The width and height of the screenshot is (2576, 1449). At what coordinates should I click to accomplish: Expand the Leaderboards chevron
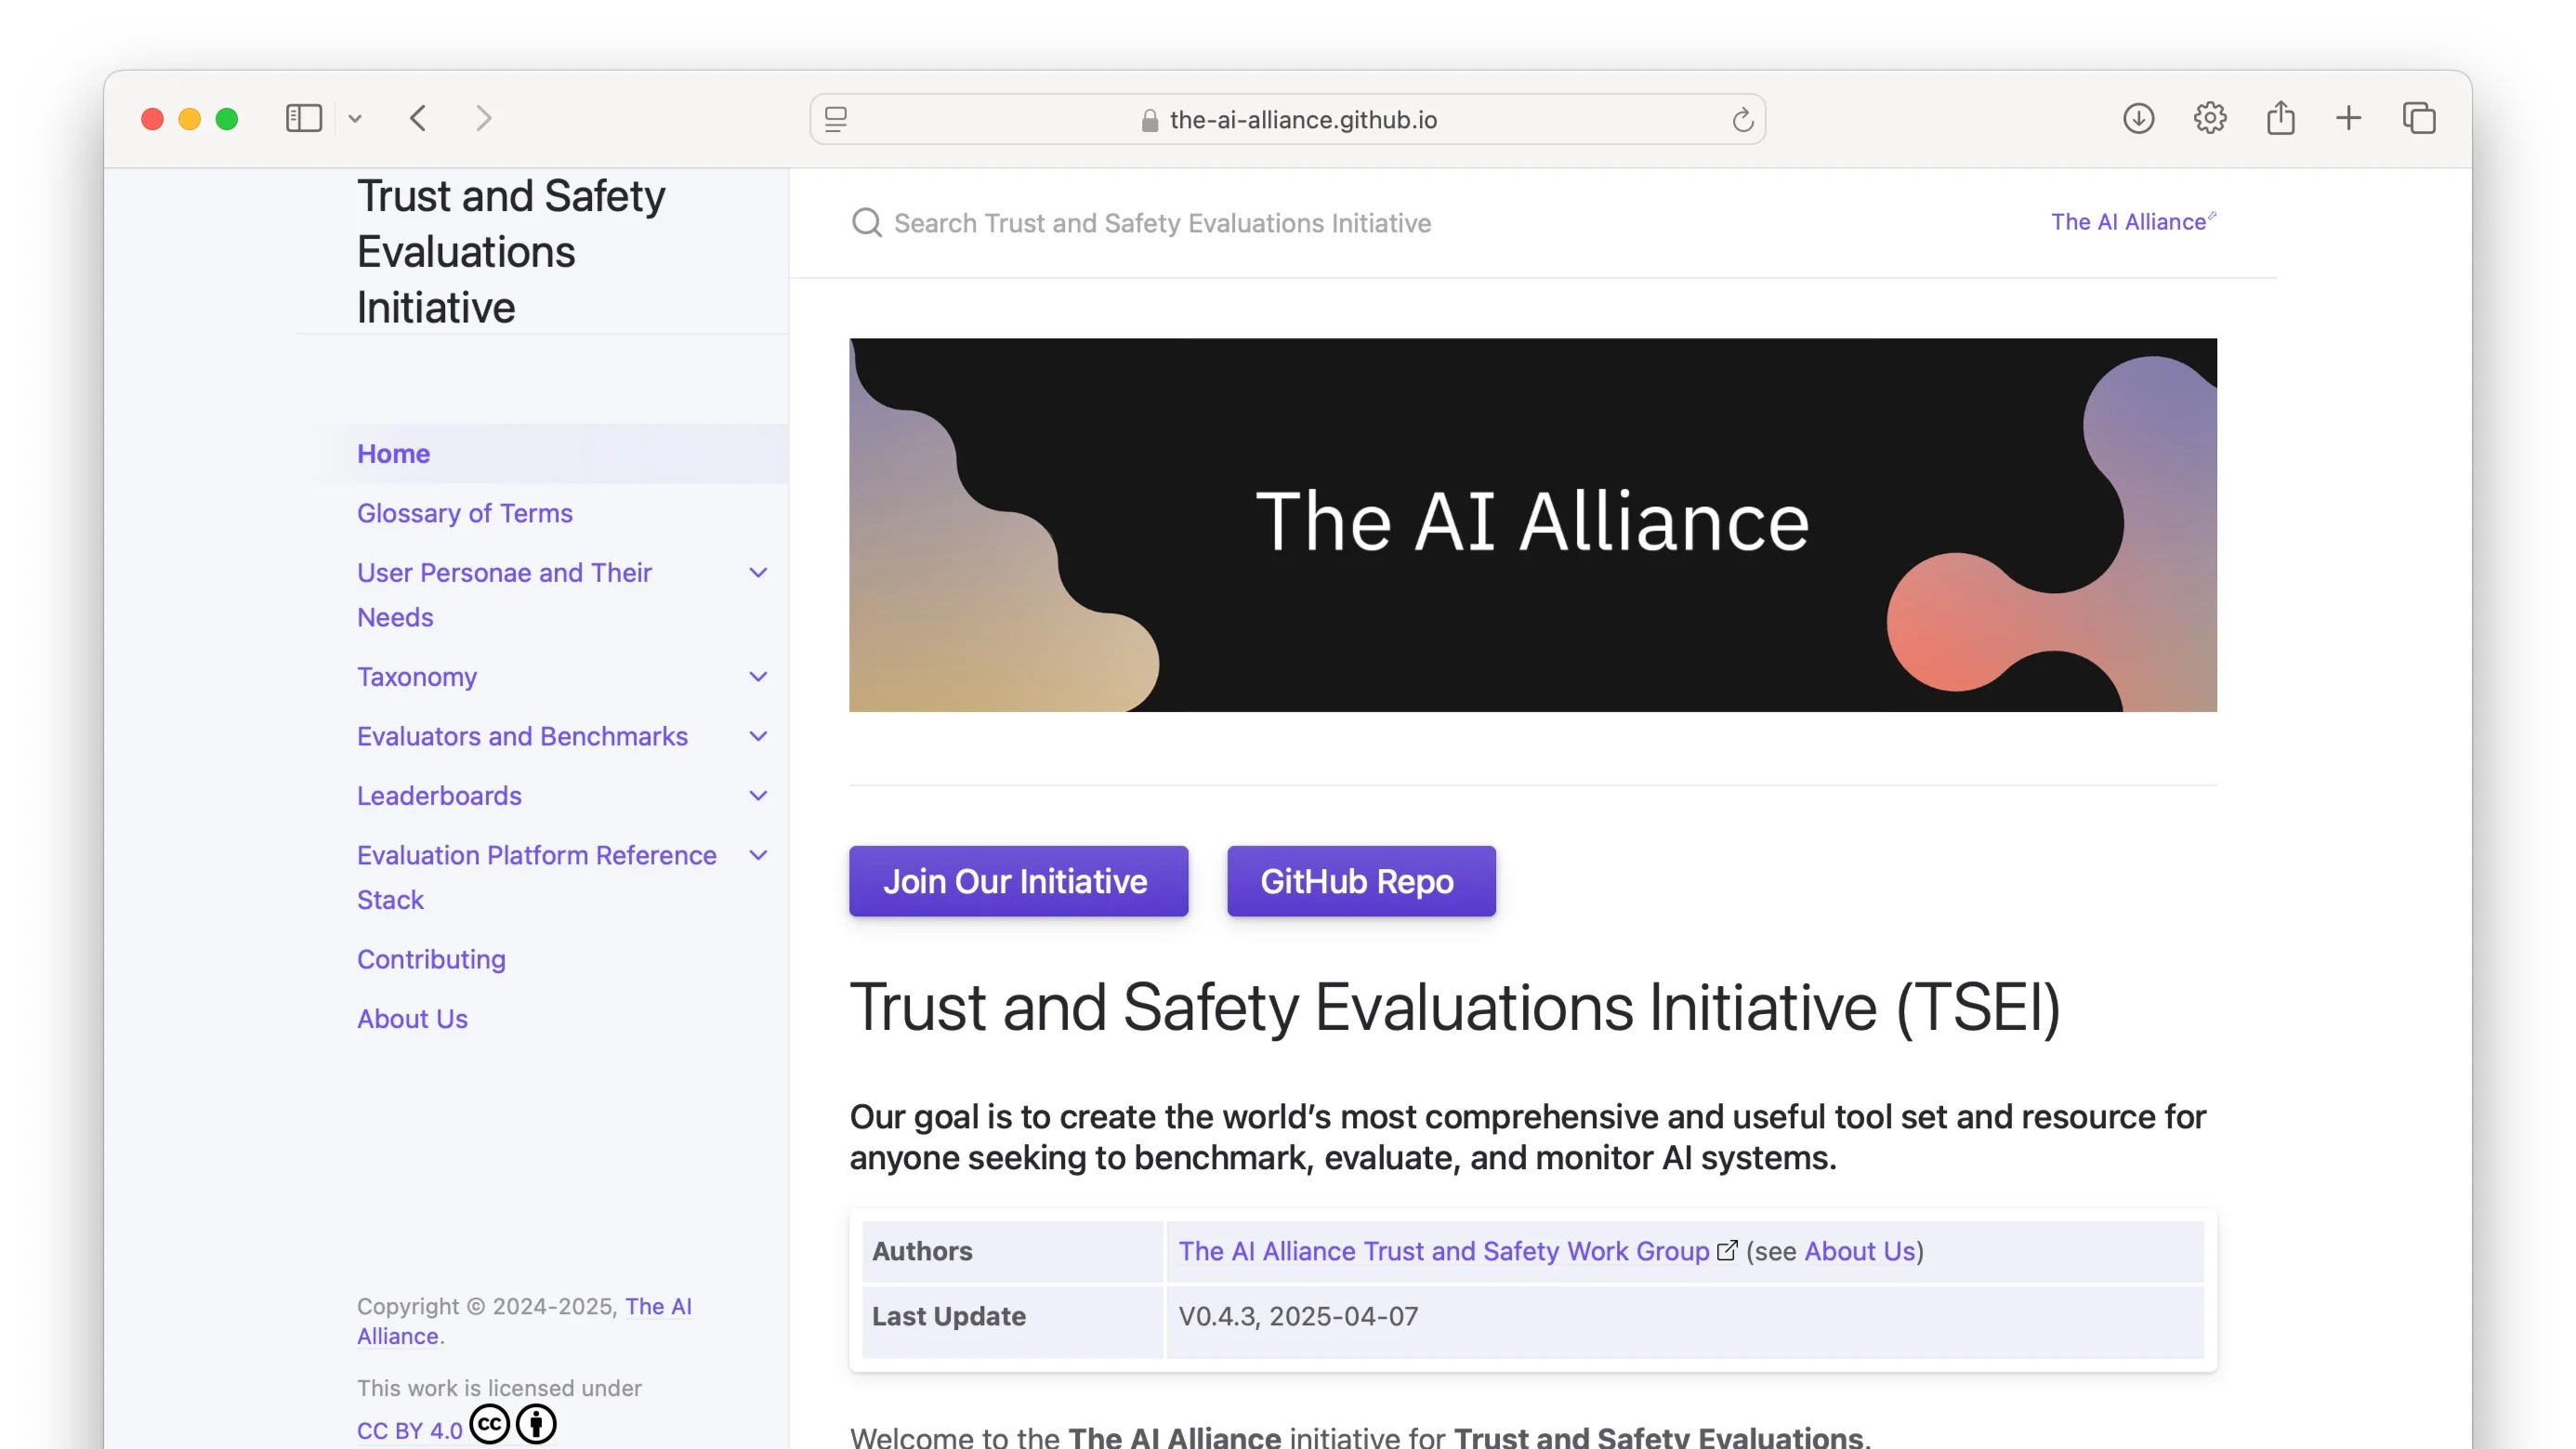[x=758, y=796]
